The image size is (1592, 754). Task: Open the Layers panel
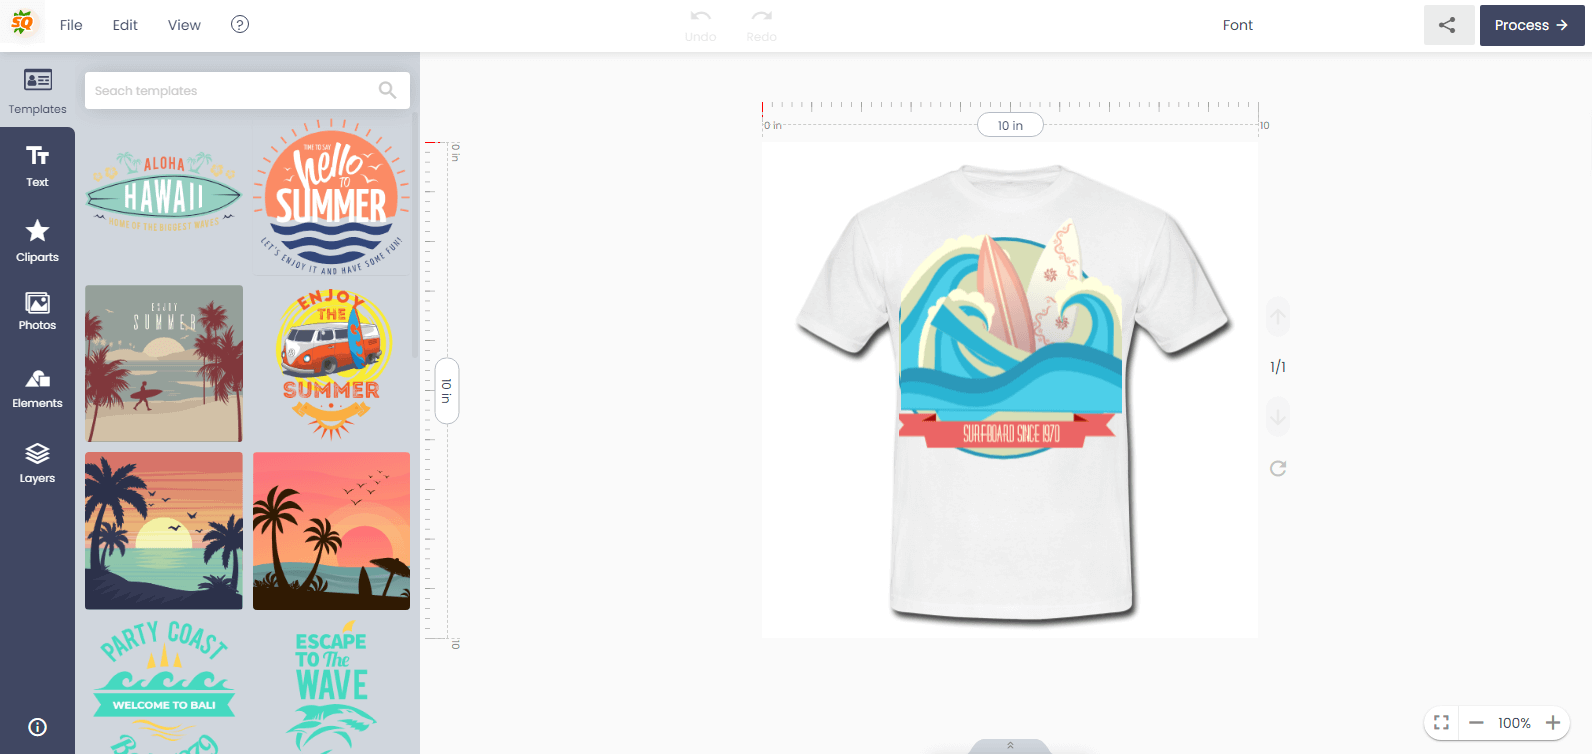click(x=37, y=463)
